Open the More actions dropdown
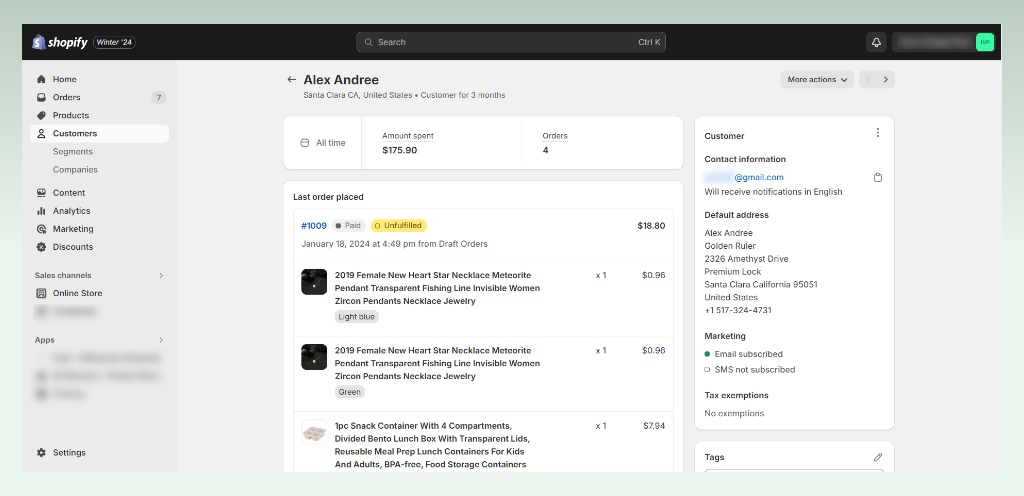 click(817, 80)
